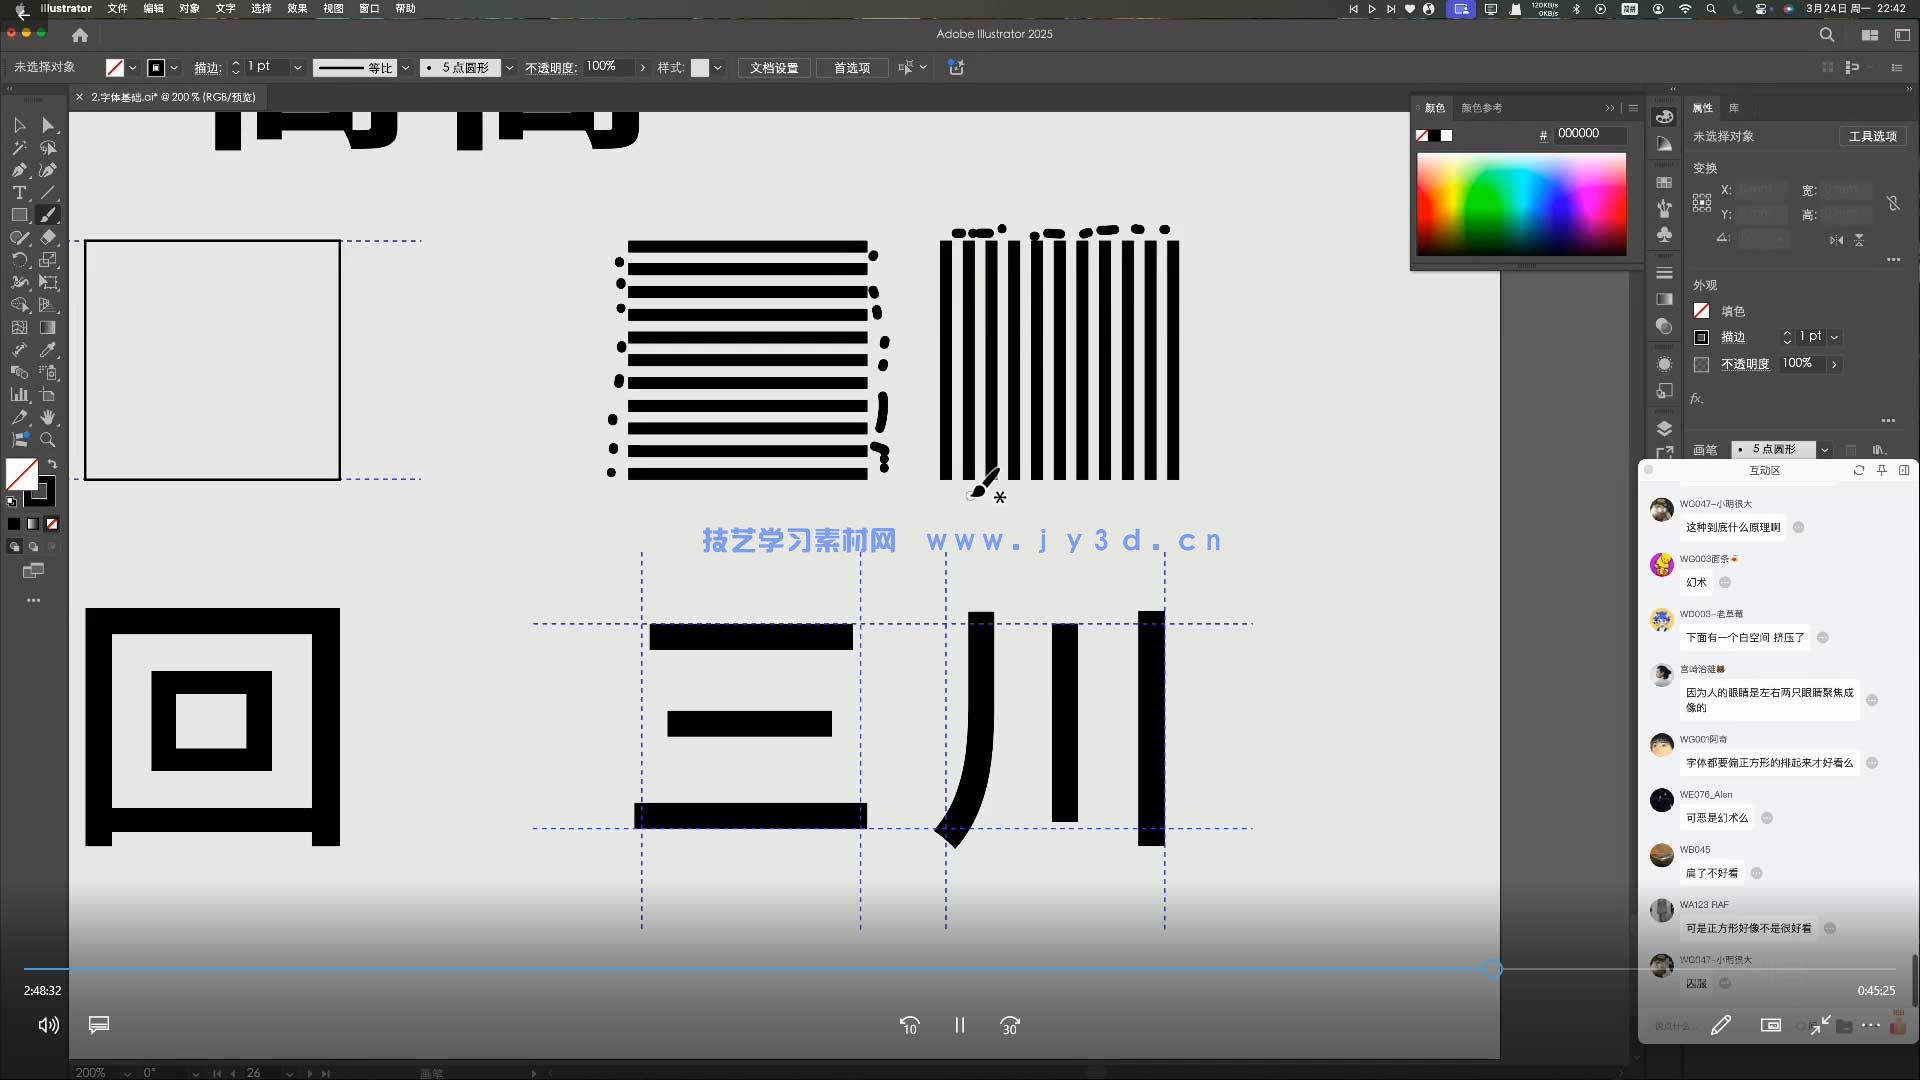
Task: Click the 首选项 button
Action: point(851,67)
